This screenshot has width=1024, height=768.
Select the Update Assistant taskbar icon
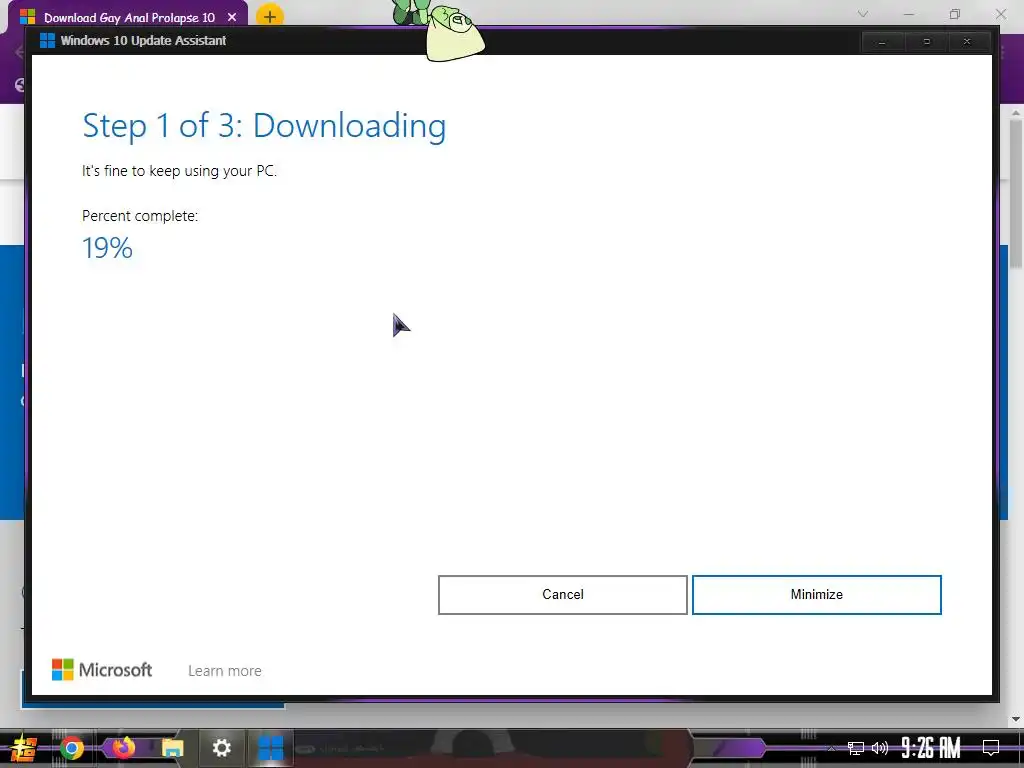point(270,748)
